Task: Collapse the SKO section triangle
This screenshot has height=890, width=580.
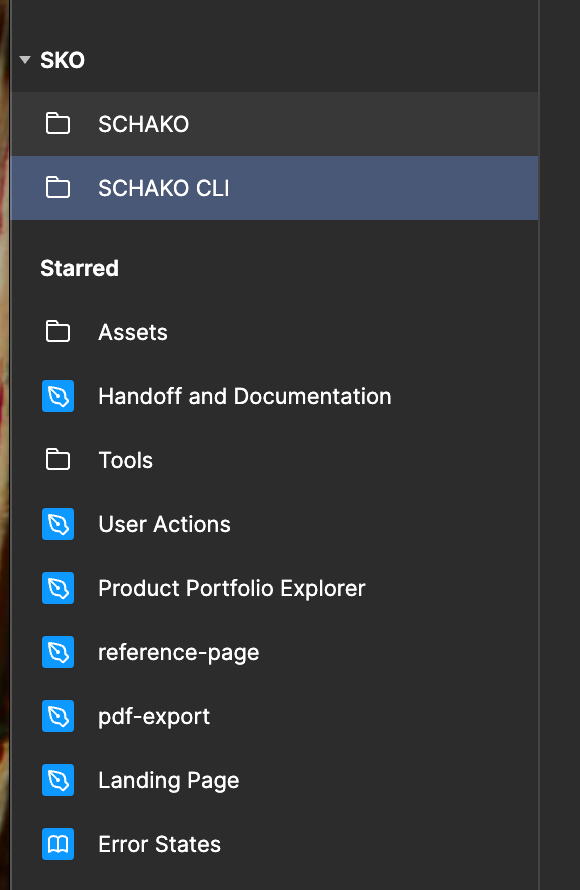Action: [24, 60]
